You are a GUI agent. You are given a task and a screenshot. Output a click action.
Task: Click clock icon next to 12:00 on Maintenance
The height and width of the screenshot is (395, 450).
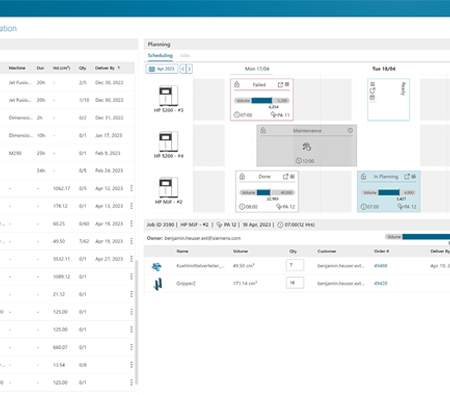(298, 161)
